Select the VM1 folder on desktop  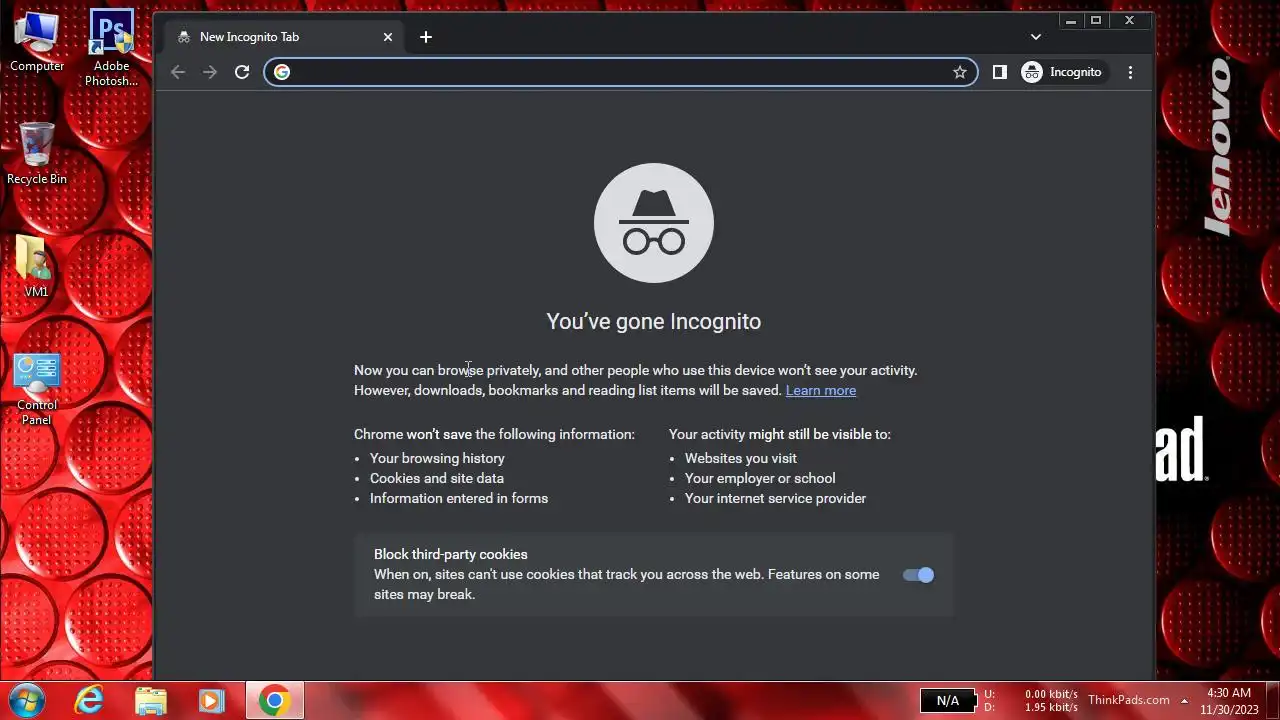(x=36, y=266)
